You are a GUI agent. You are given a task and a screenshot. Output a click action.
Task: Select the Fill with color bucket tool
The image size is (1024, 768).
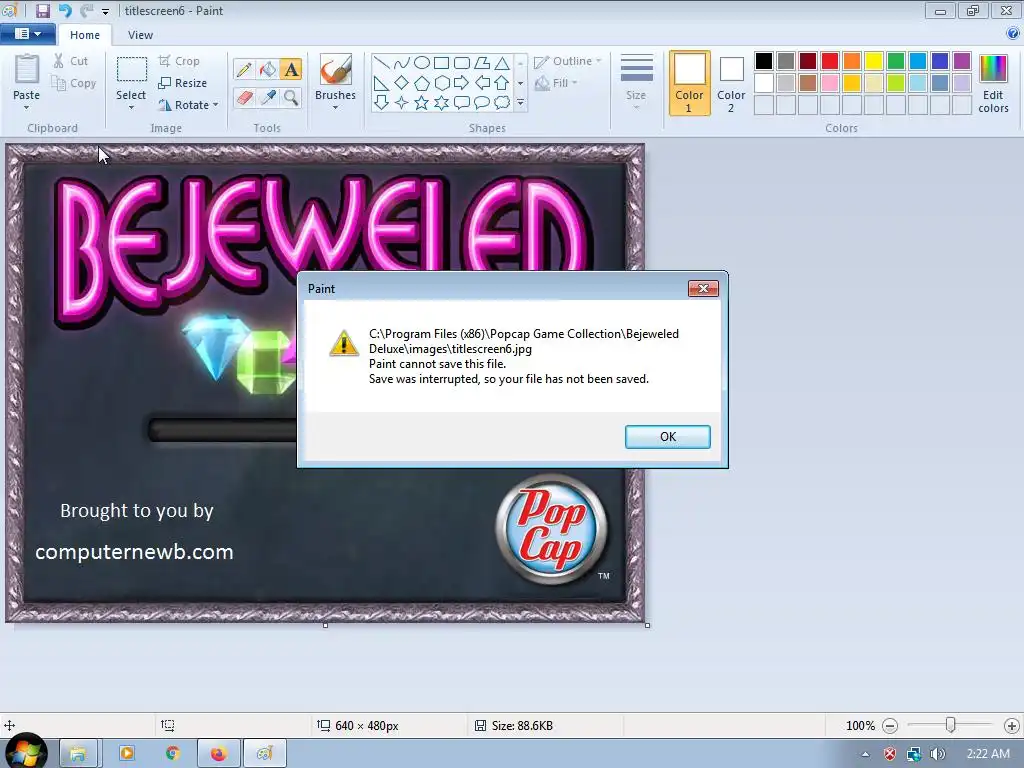(x=268, y=69)
